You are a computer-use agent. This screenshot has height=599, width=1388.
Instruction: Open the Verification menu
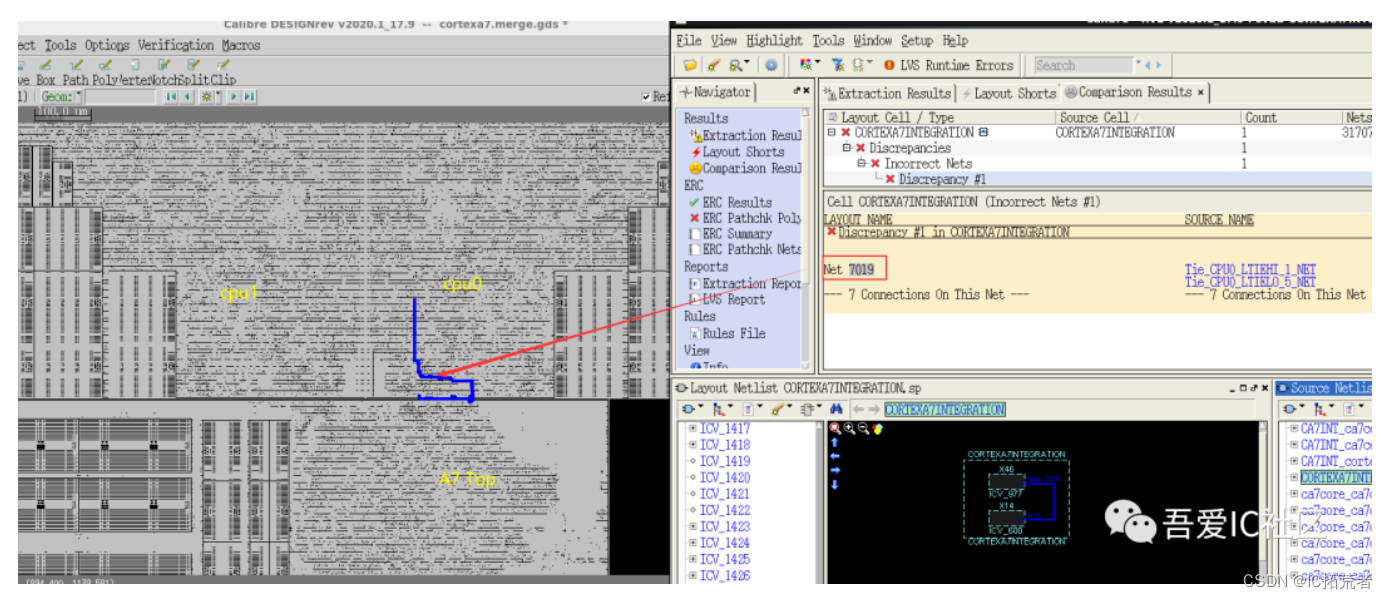175,45
